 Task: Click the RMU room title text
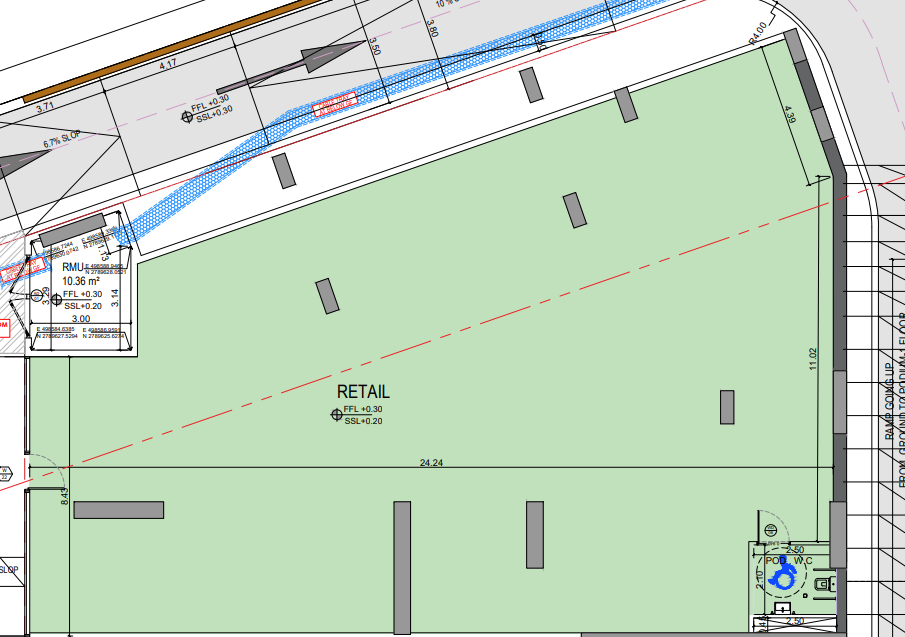(x=72, y=267)
